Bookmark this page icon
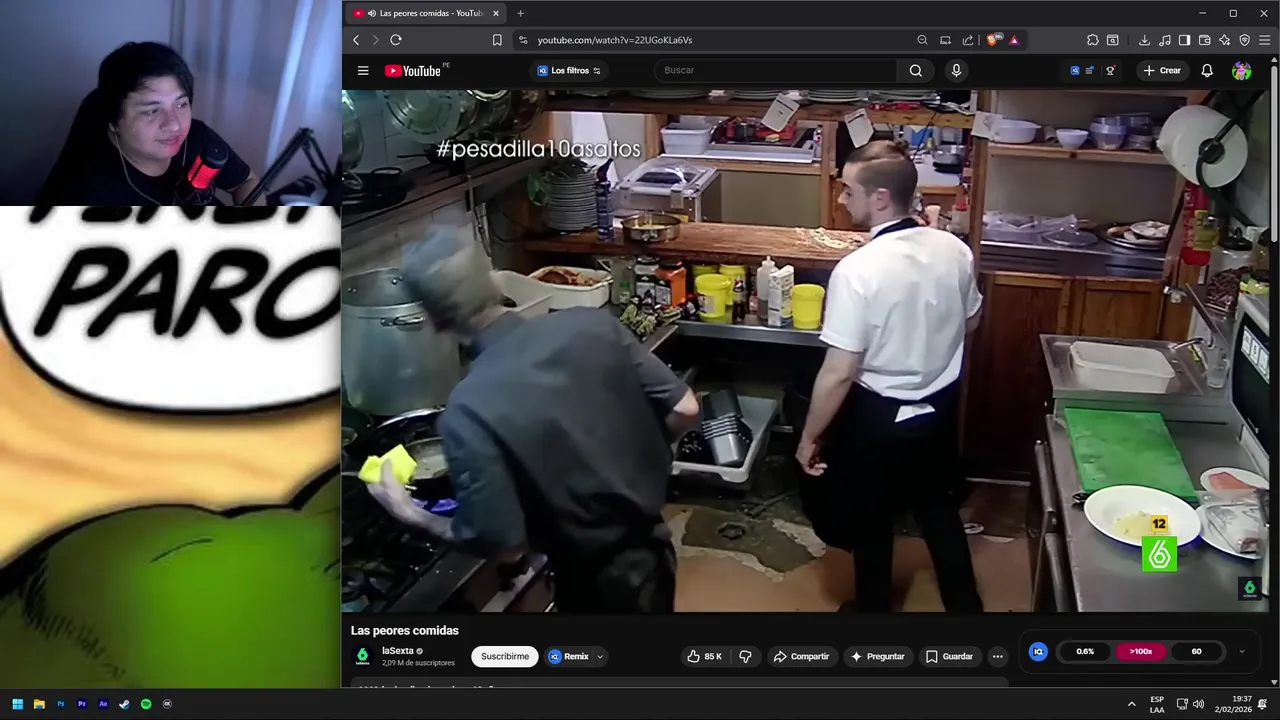The image size is (1280, 720). pos(497,40)
